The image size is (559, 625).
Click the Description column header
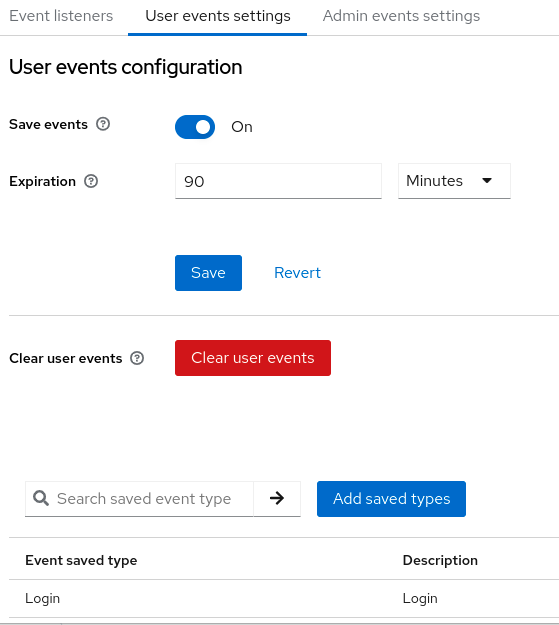tap(440, 560)
